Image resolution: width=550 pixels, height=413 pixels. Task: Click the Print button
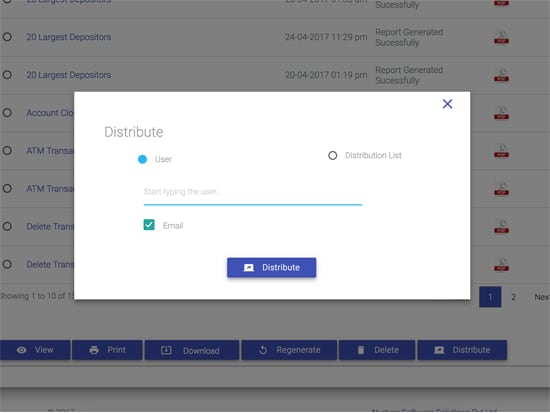coord(107,350)
